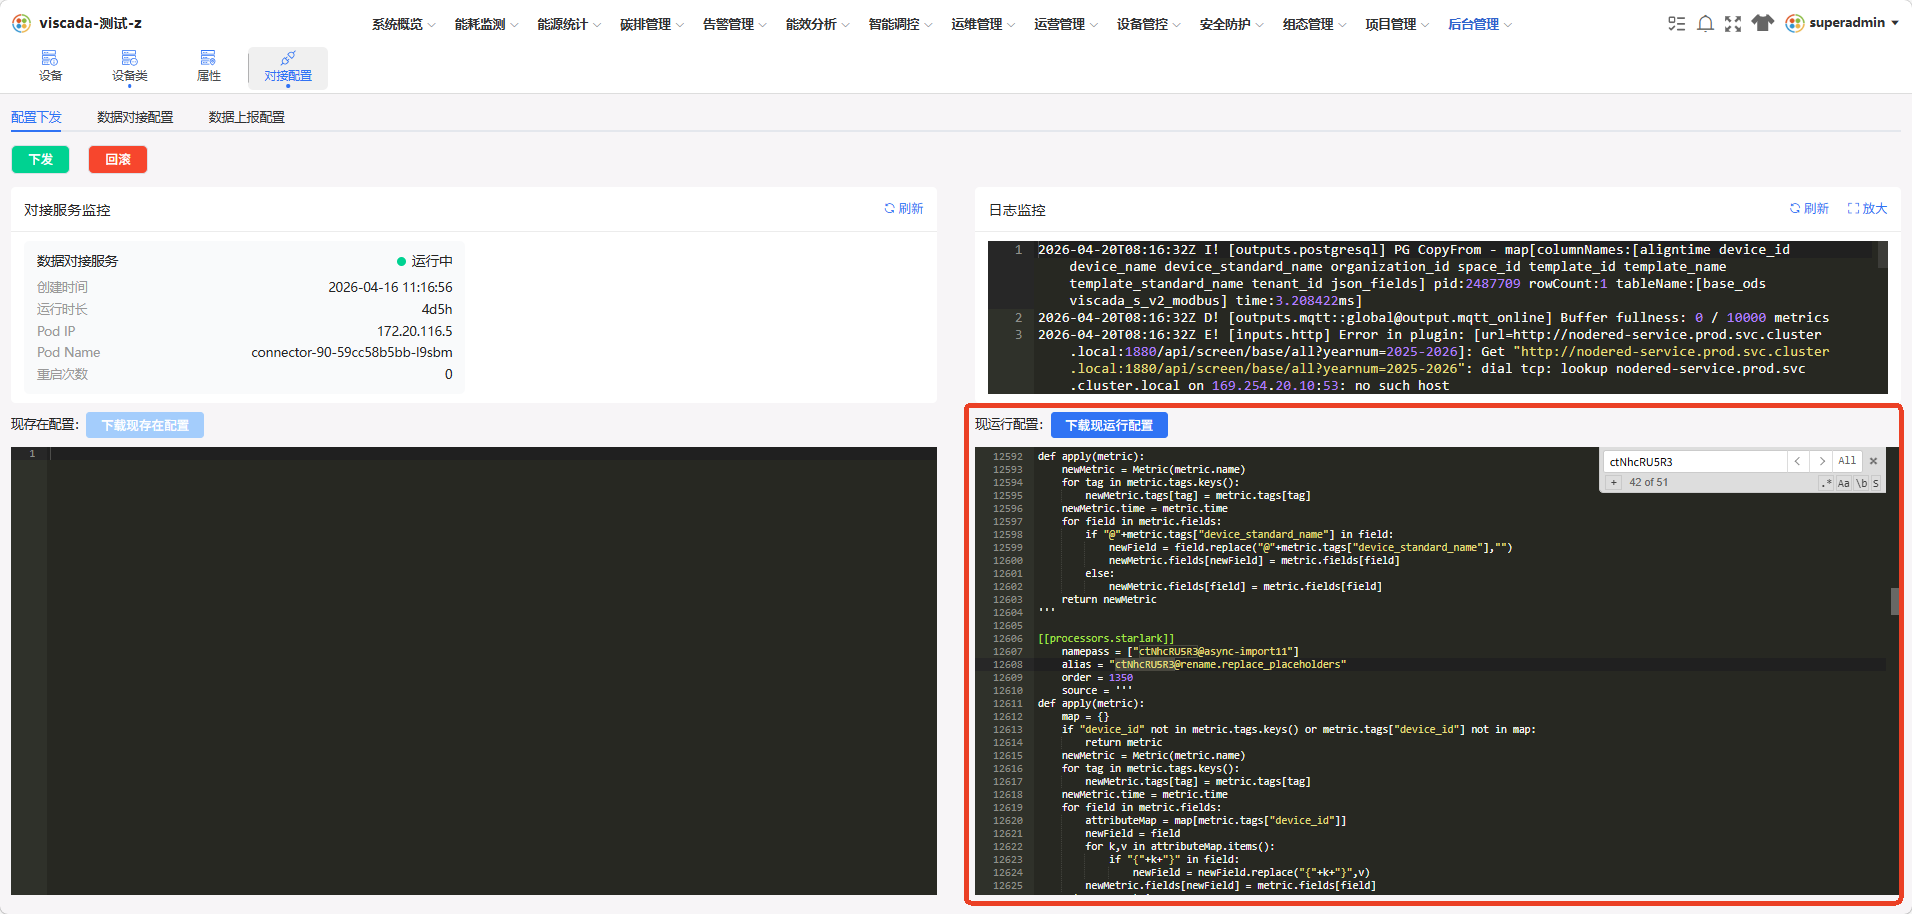The width and height of the screenshot is (1912, 914).
Task: Go to next search match
Action: tap(1822, 461)
